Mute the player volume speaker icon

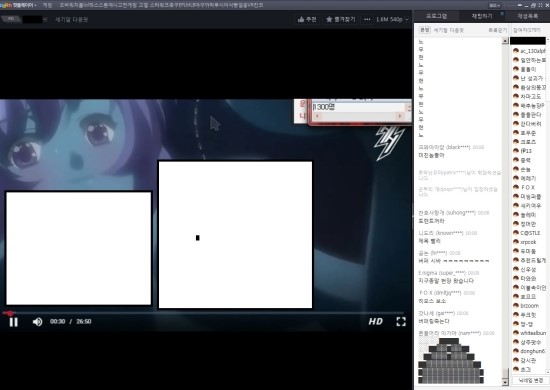37,322
